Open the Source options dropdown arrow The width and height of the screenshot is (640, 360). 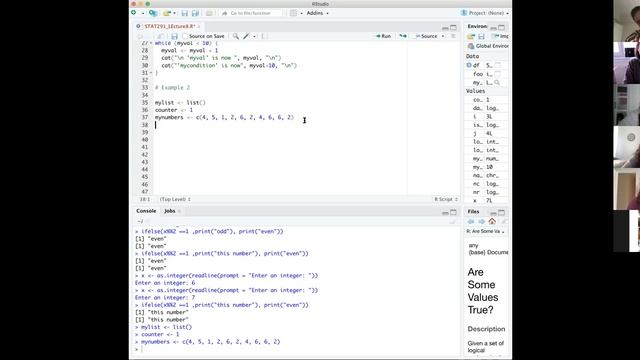[x=443, y=36]
